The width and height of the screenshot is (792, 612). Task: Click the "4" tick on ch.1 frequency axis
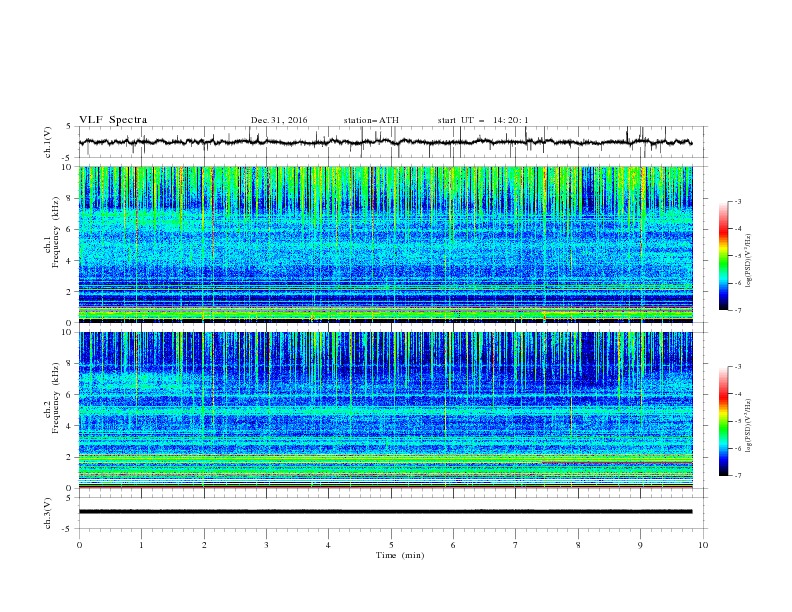pyautogui.click(x=70, y=261)
